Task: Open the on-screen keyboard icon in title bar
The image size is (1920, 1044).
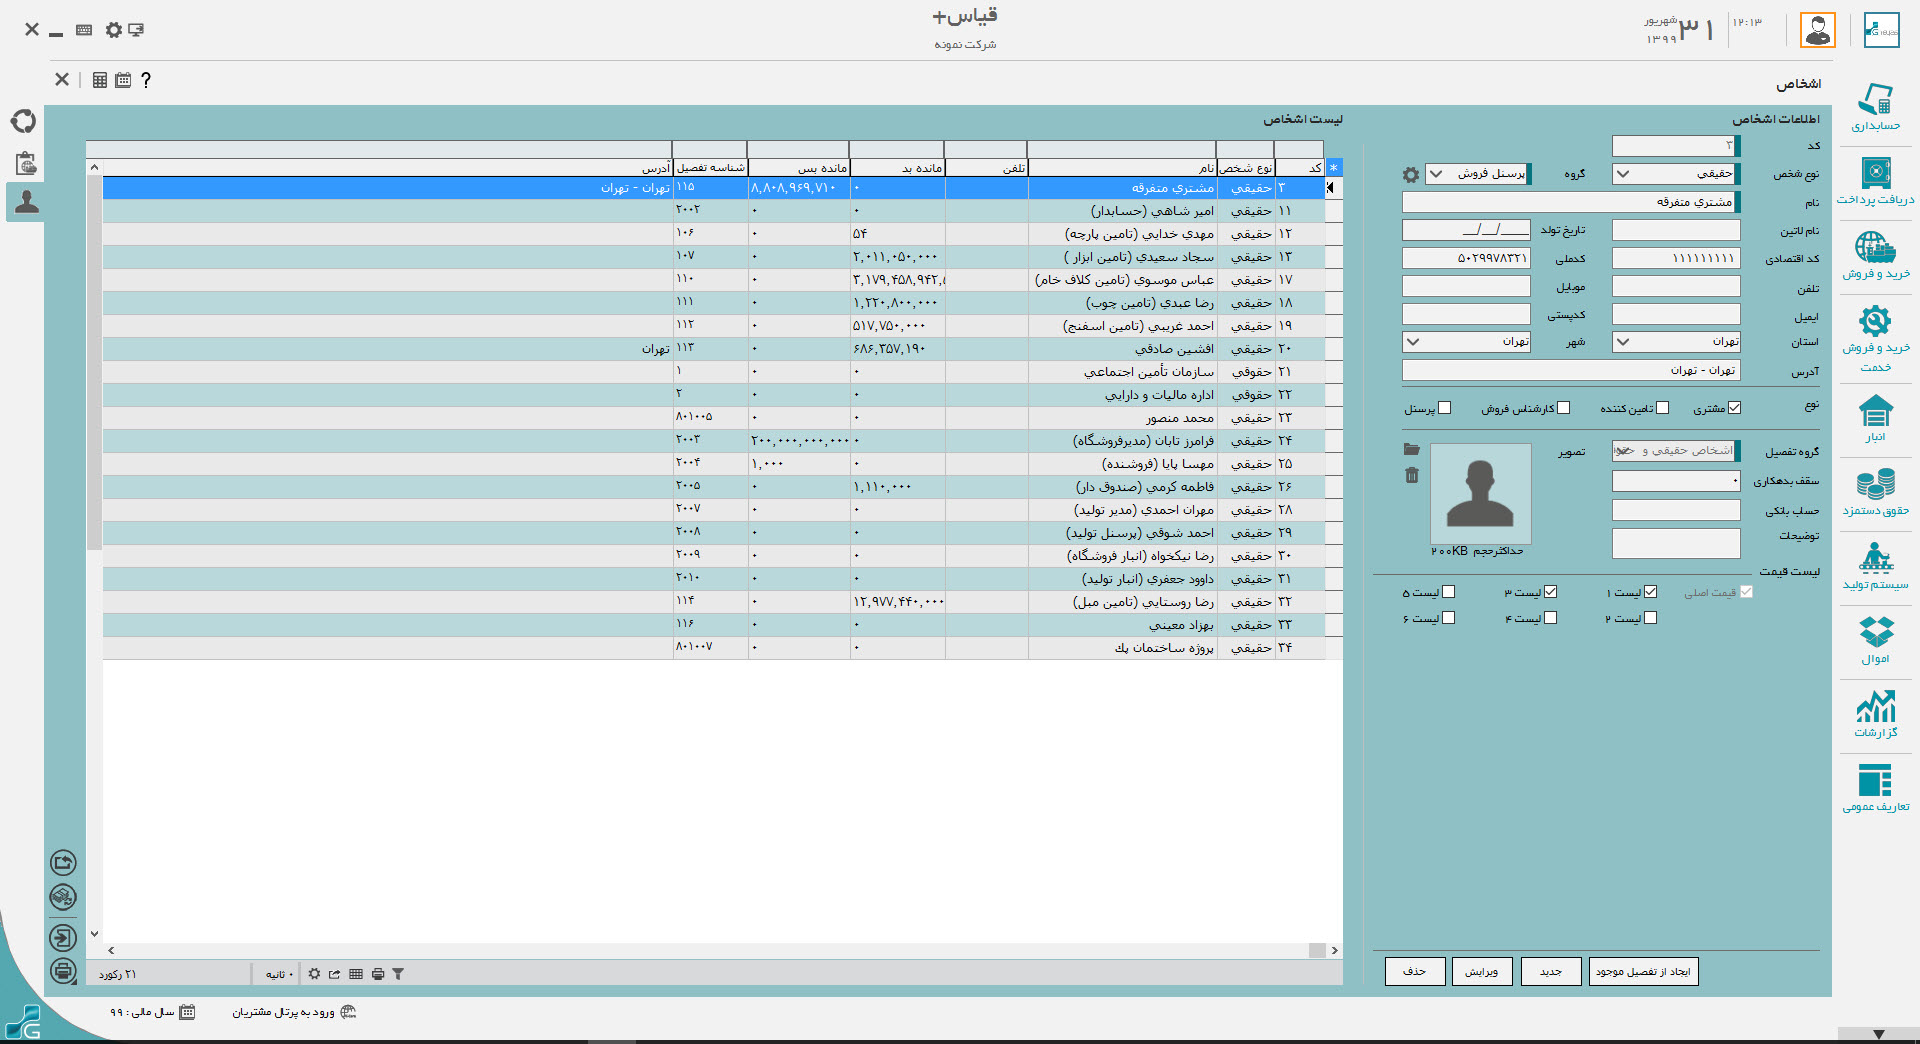Action: pyautogui.click(x=84, y=30)
